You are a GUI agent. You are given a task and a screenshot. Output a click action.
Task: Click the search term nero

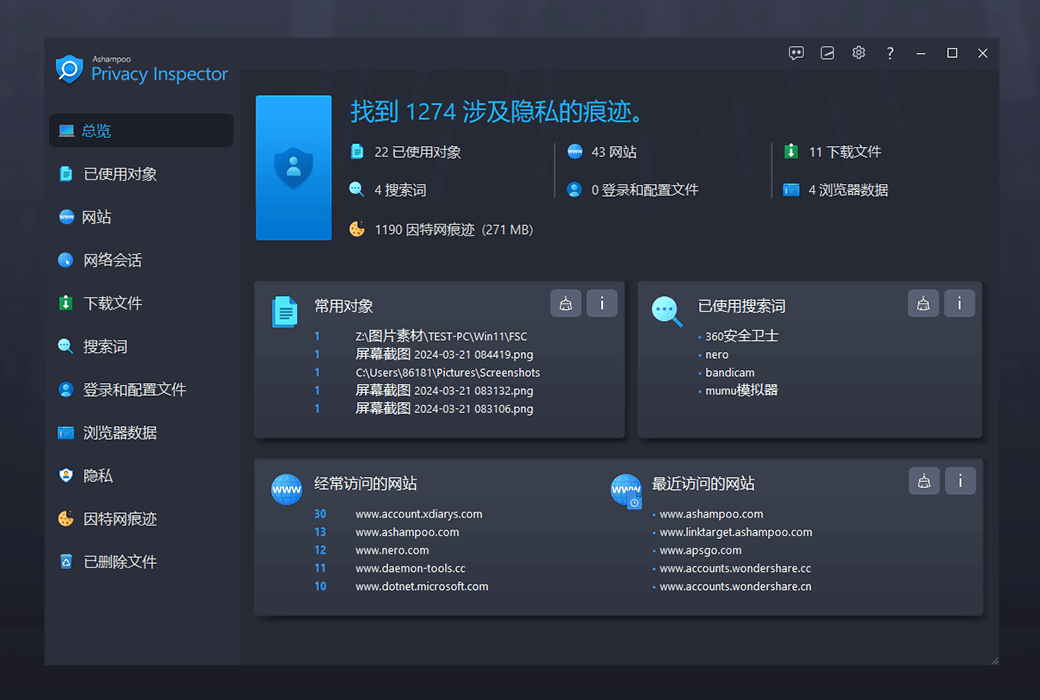[x=716, y=354]
